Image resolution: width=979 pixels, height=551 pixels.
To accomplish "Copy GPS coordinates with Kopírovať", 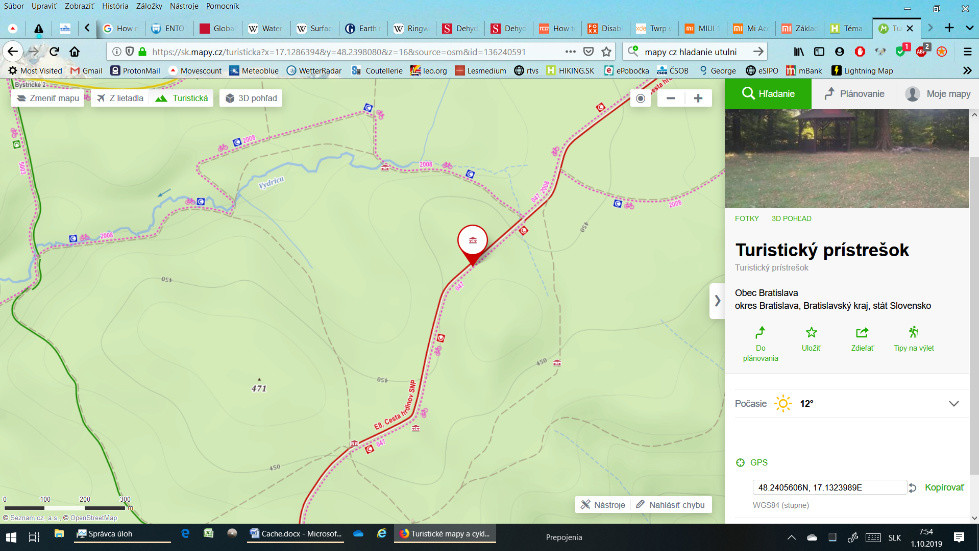I will click(943, 488).
